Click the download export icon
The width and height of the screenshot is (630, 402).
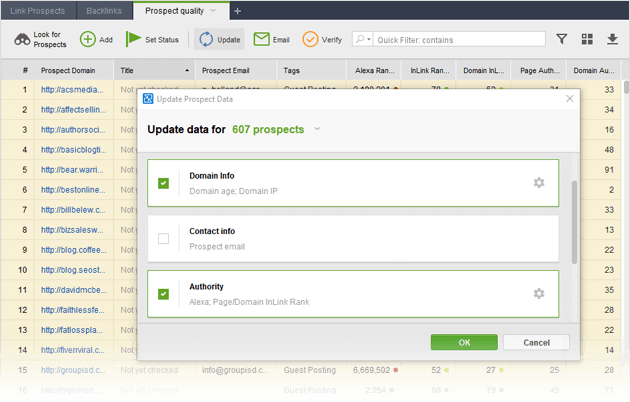point(611,40)
